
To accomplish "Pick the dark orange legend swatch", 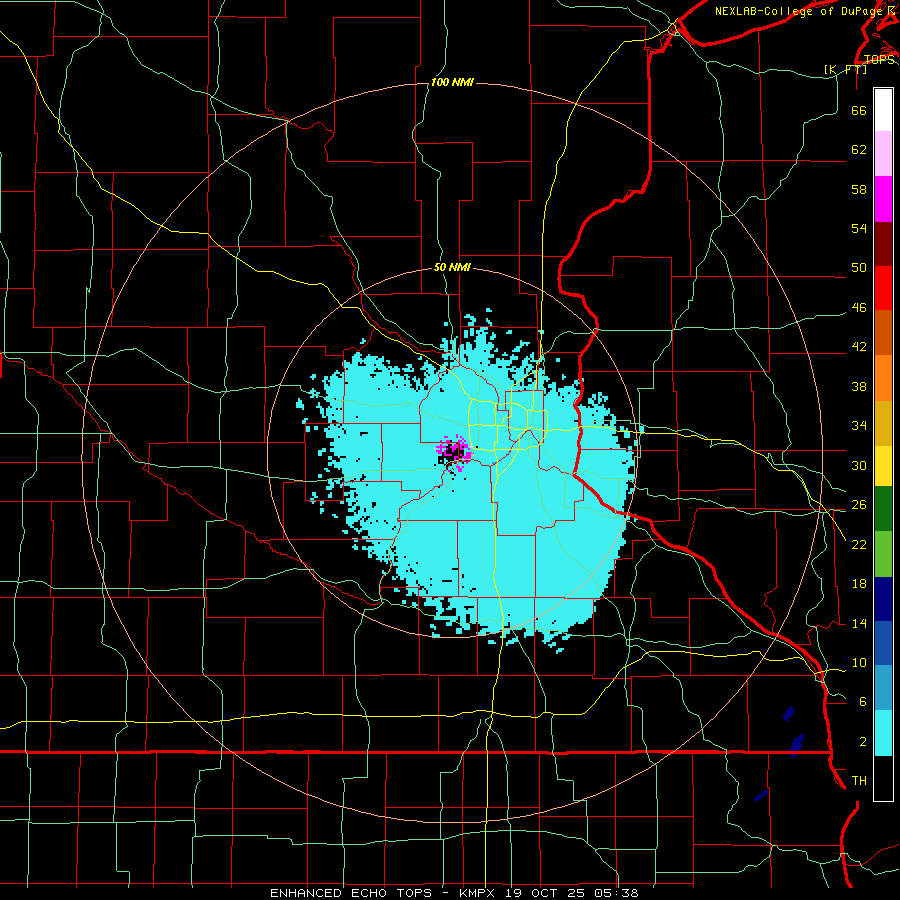I will (883, 332).
